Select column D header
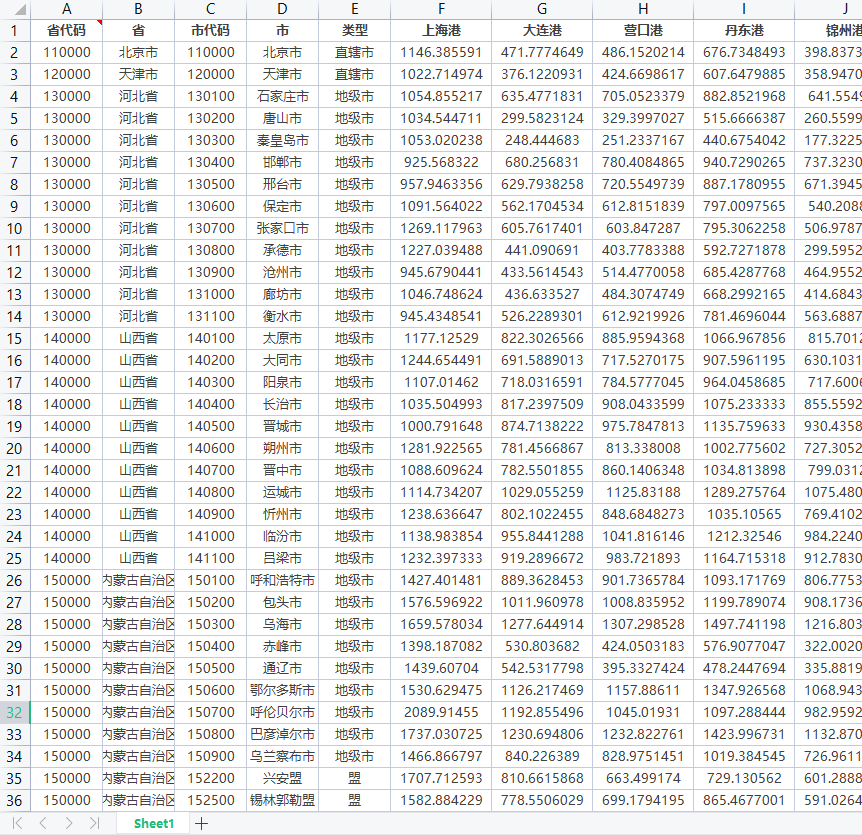862x835 pixels. 283,9
